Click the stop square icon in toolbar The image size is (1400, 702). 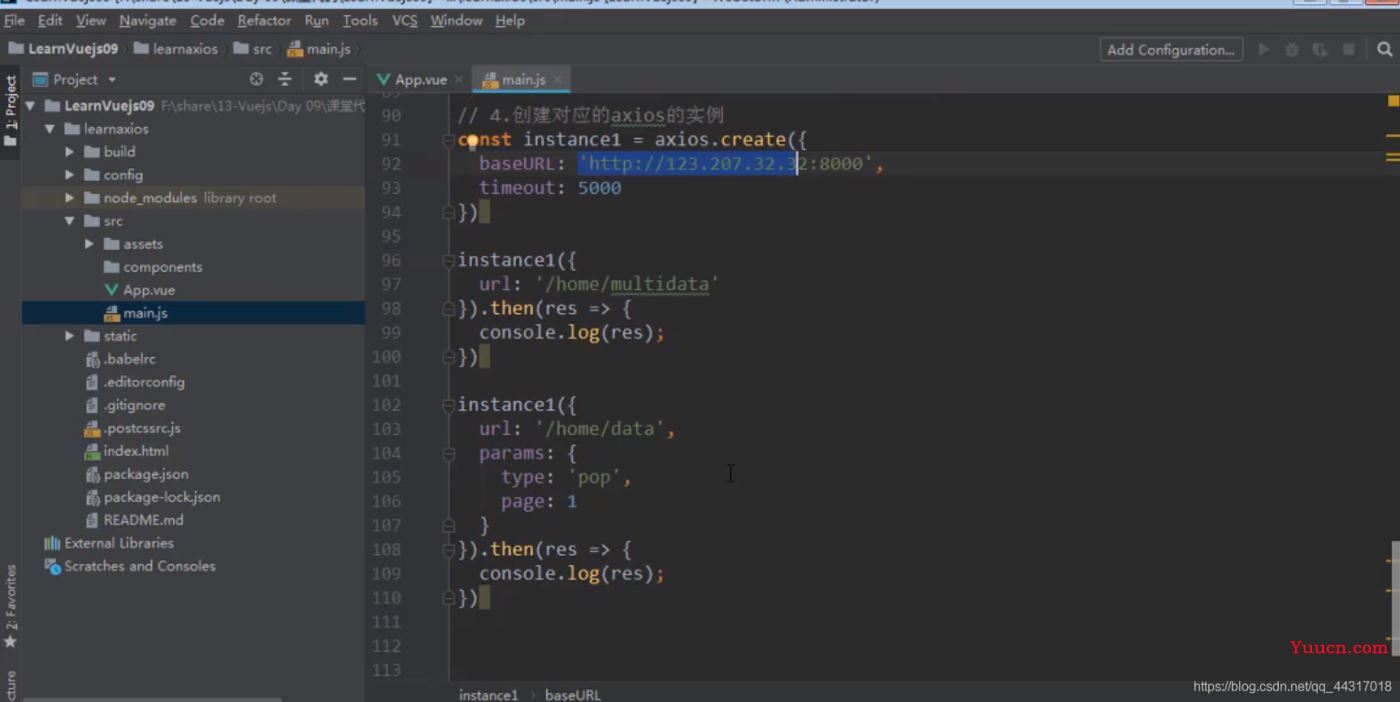point(1348,49)
